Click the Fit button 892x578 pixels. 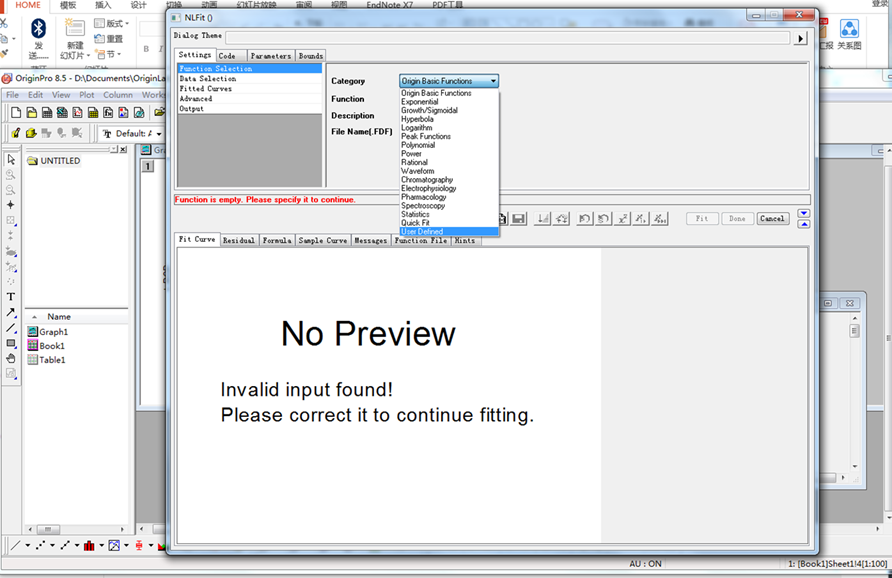(702, 218)
